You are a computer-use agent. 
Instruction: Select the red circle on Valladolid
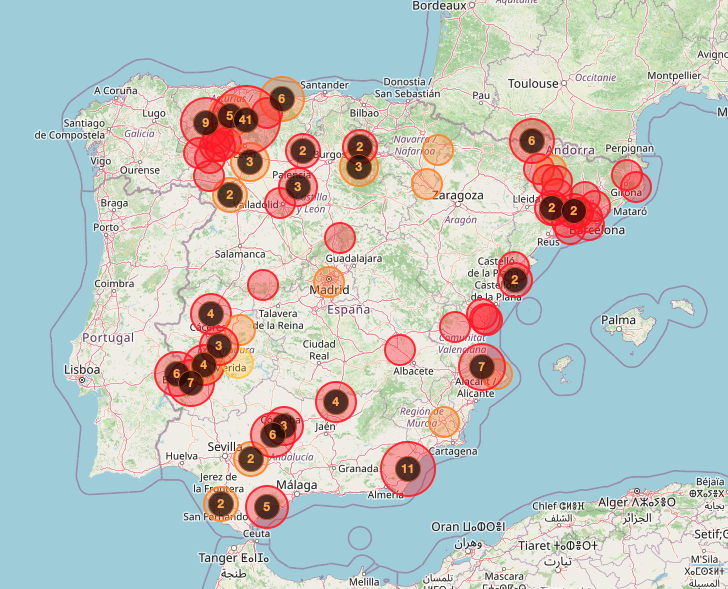pos(280,203)
